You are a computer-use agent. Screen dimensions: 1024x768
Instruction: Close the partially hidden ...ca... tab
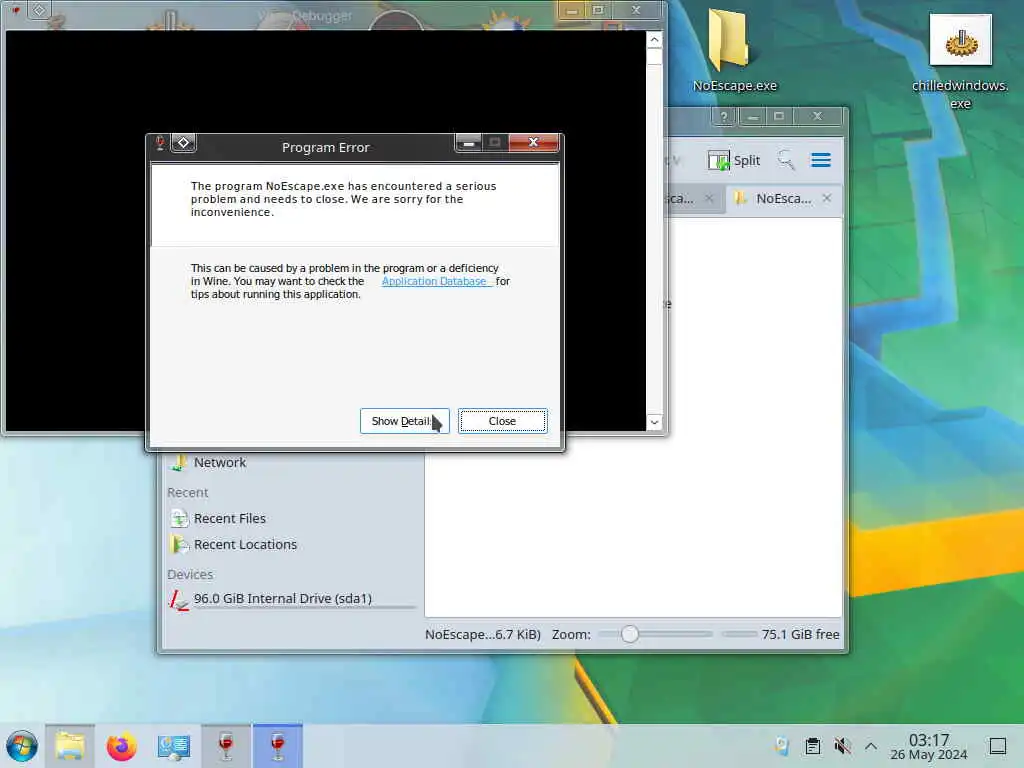click(x=709, y=199)
